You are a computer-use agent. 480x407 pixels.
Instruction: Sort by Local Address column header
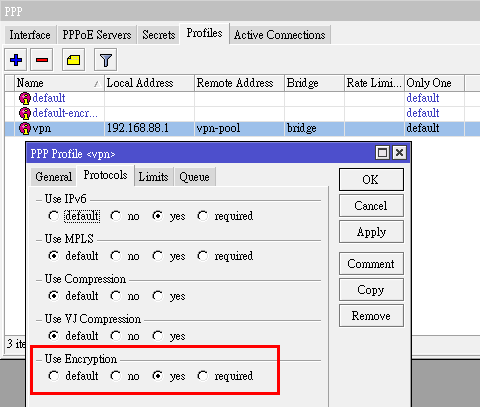click(x=149, y=83)
